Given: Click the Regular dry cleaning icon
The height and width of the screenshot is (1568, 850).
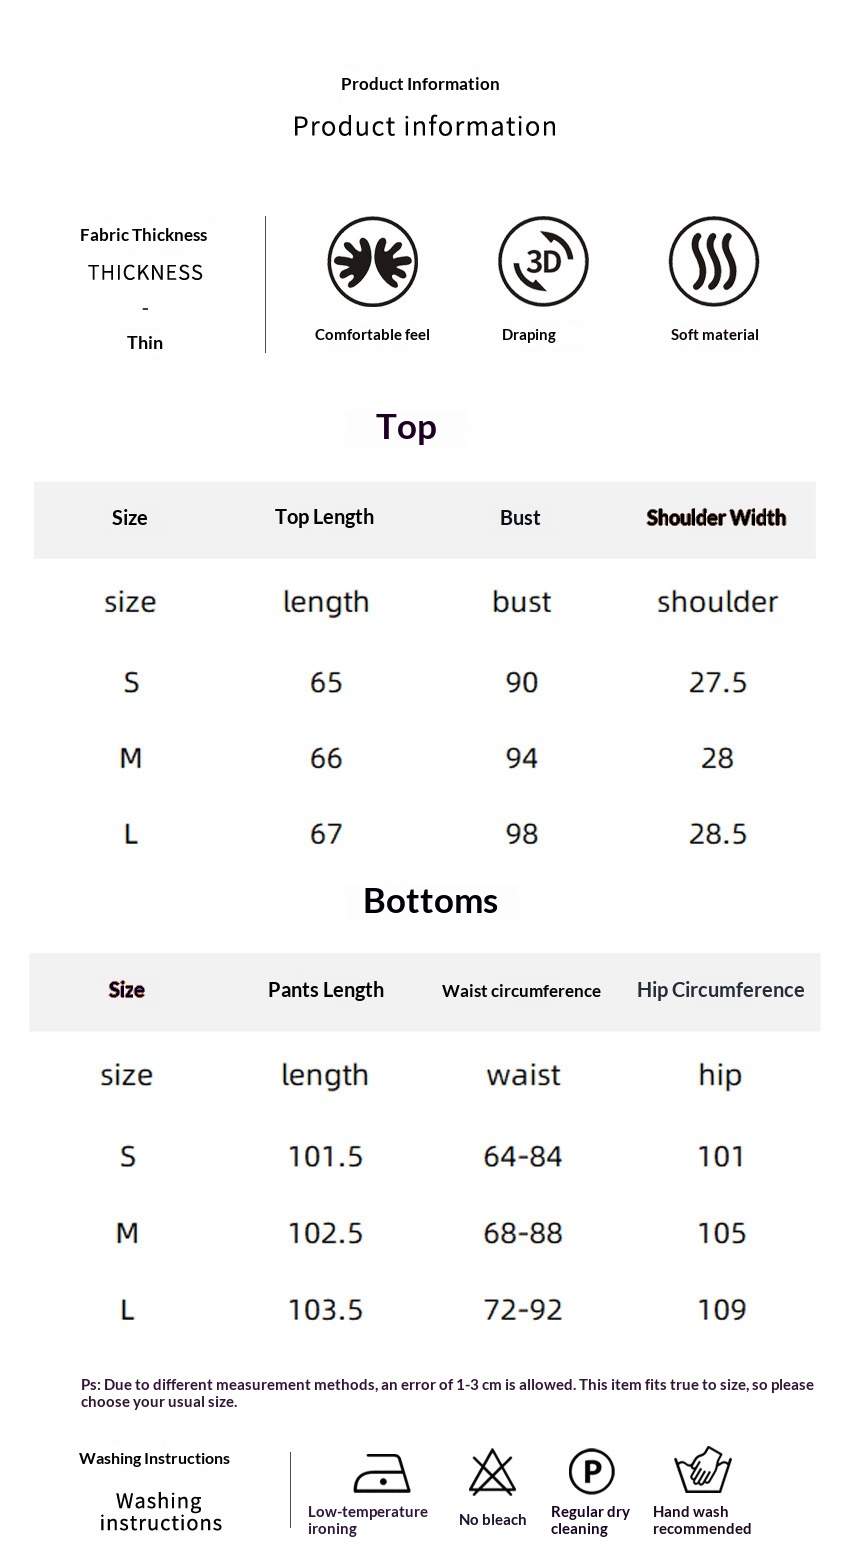Looking at the screenshot, I should tap(591, 1472).
